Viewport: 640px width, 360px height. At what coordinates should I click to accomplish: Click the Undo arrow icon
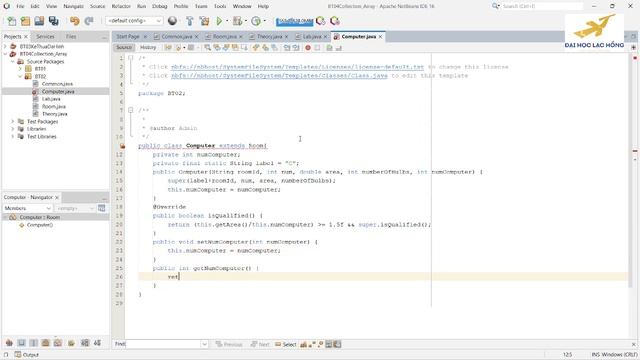pyautogui.click(x=75, y=21)
